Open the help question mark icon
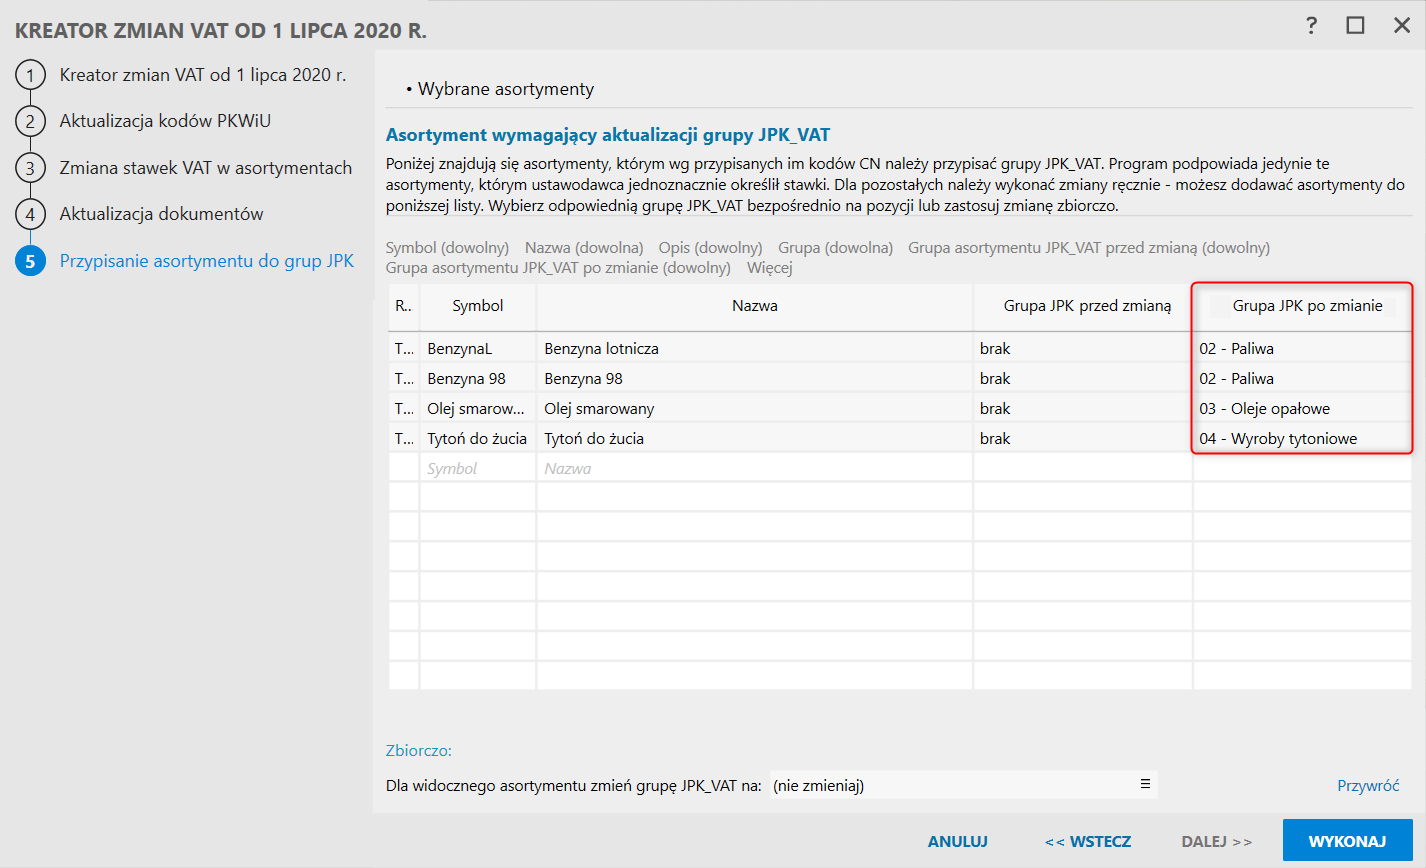Image resolution: width=1426 pixels, height=868 pixels. pyautogui.click(x=1311, y=26)
